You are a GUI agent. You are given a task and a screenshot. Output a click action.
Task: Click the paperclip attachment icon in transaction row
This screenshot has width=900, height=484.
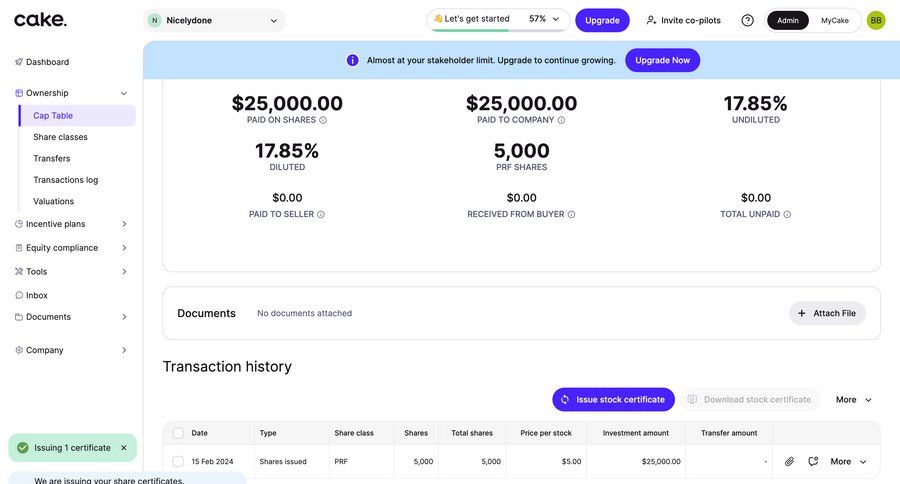pyautogui.click(x=789, y=461)
